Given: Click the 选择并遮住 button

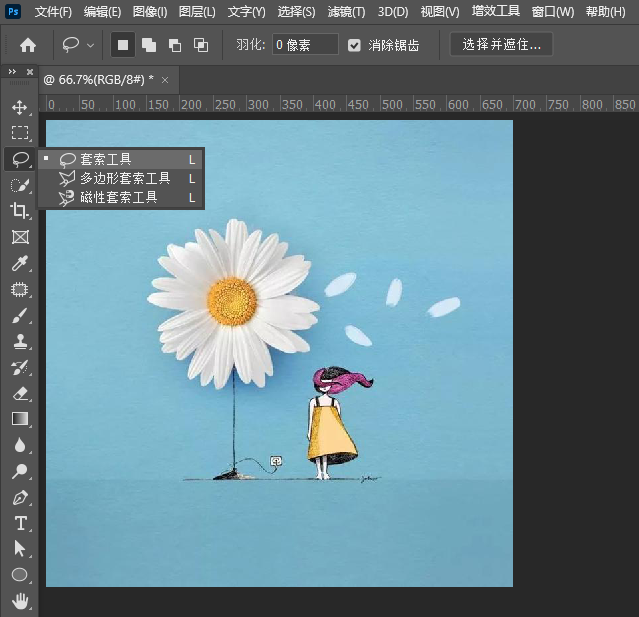Looking at the screenshot, I should [501, 45].
